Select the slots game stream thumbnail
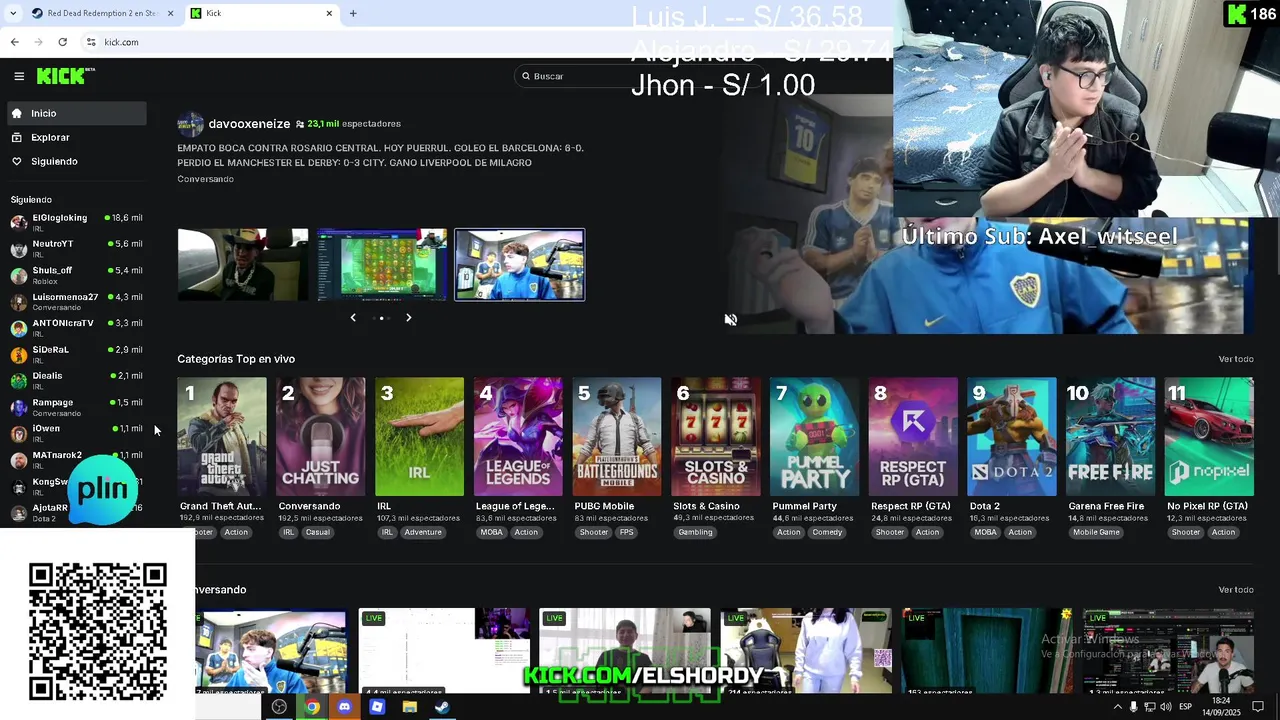The width and height of the screenshot is (1280, 720). coord(382,264)
